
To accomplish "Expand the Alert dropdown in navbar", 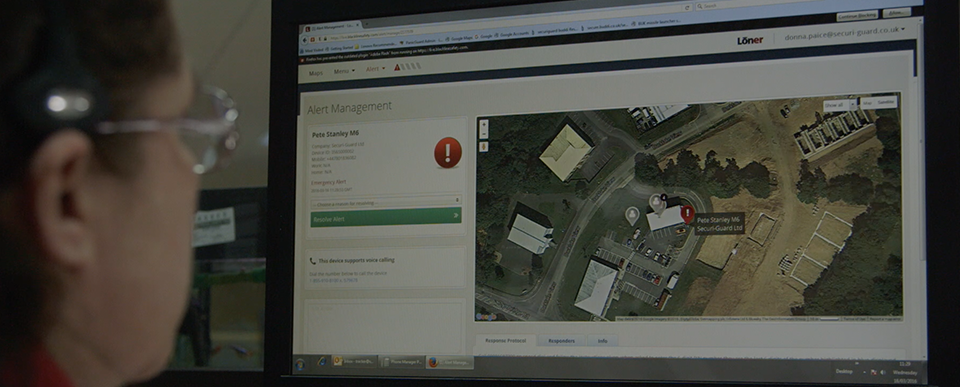I will 376,69.
